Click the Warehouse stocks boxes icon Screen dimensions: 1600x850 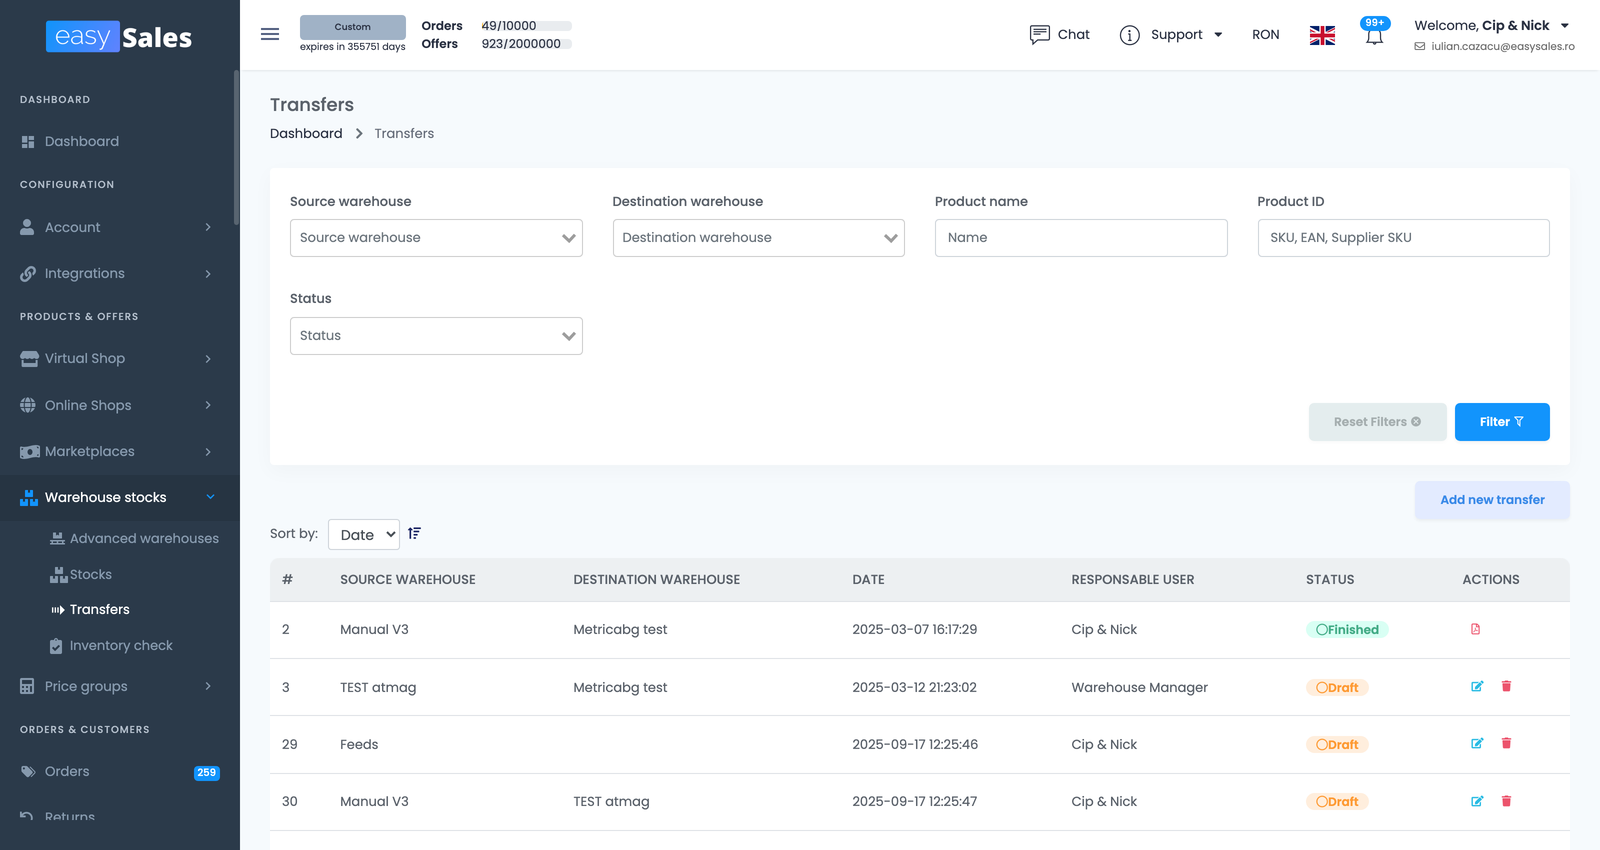(x=29, y=497)
